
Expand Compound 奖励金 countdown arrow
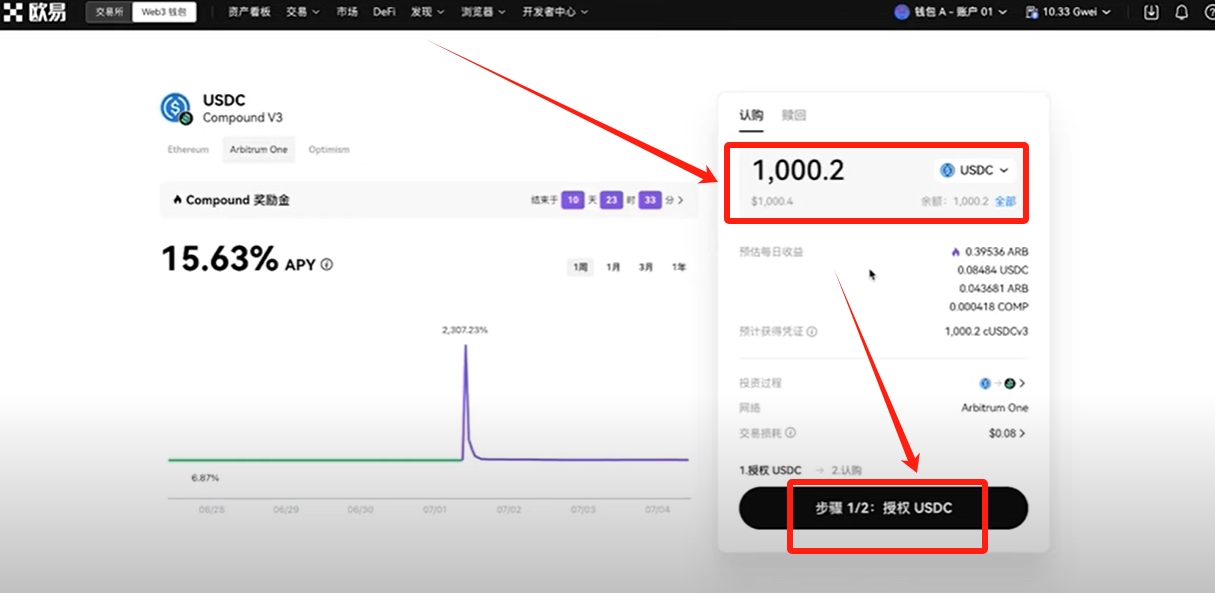(x=681, y=200)
